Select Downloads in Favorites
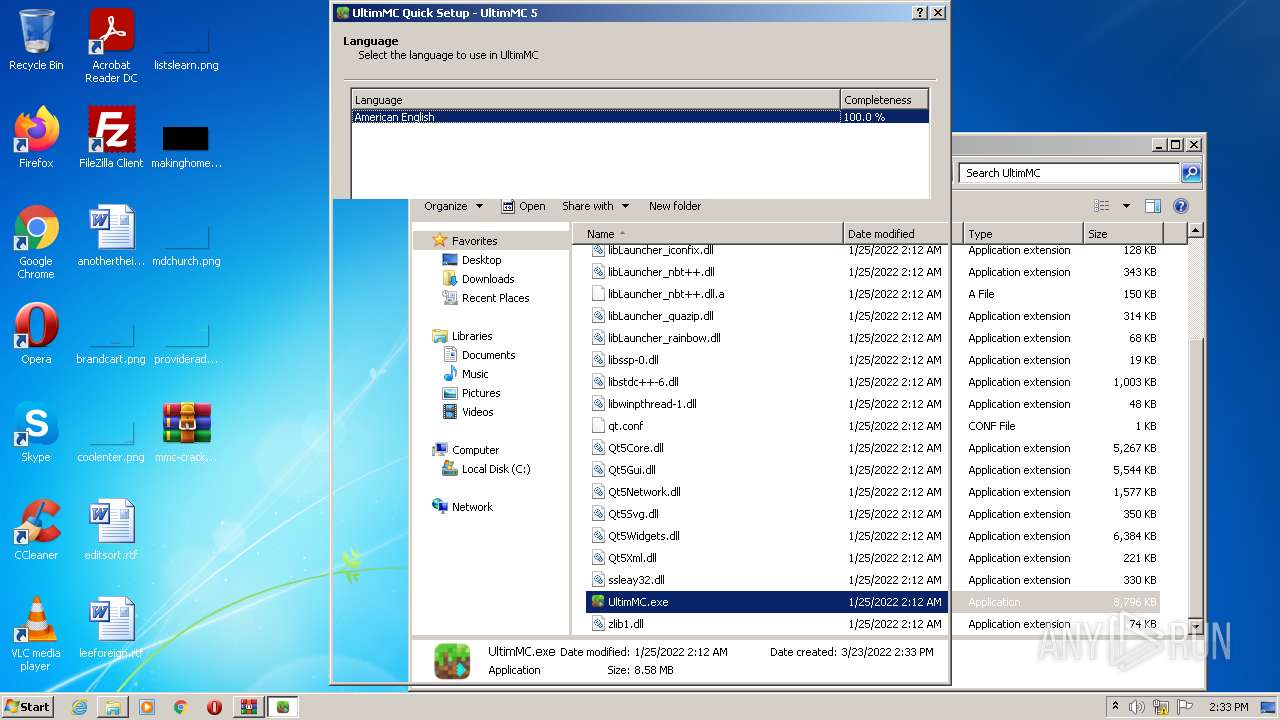Screen dimensions: 1280x720 click(x=487, y=279)
